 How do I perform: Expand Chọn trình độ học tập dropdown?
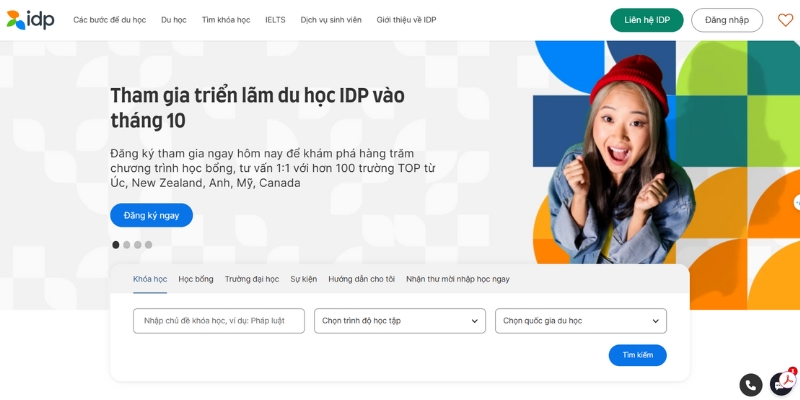click(x=400, y=321)
